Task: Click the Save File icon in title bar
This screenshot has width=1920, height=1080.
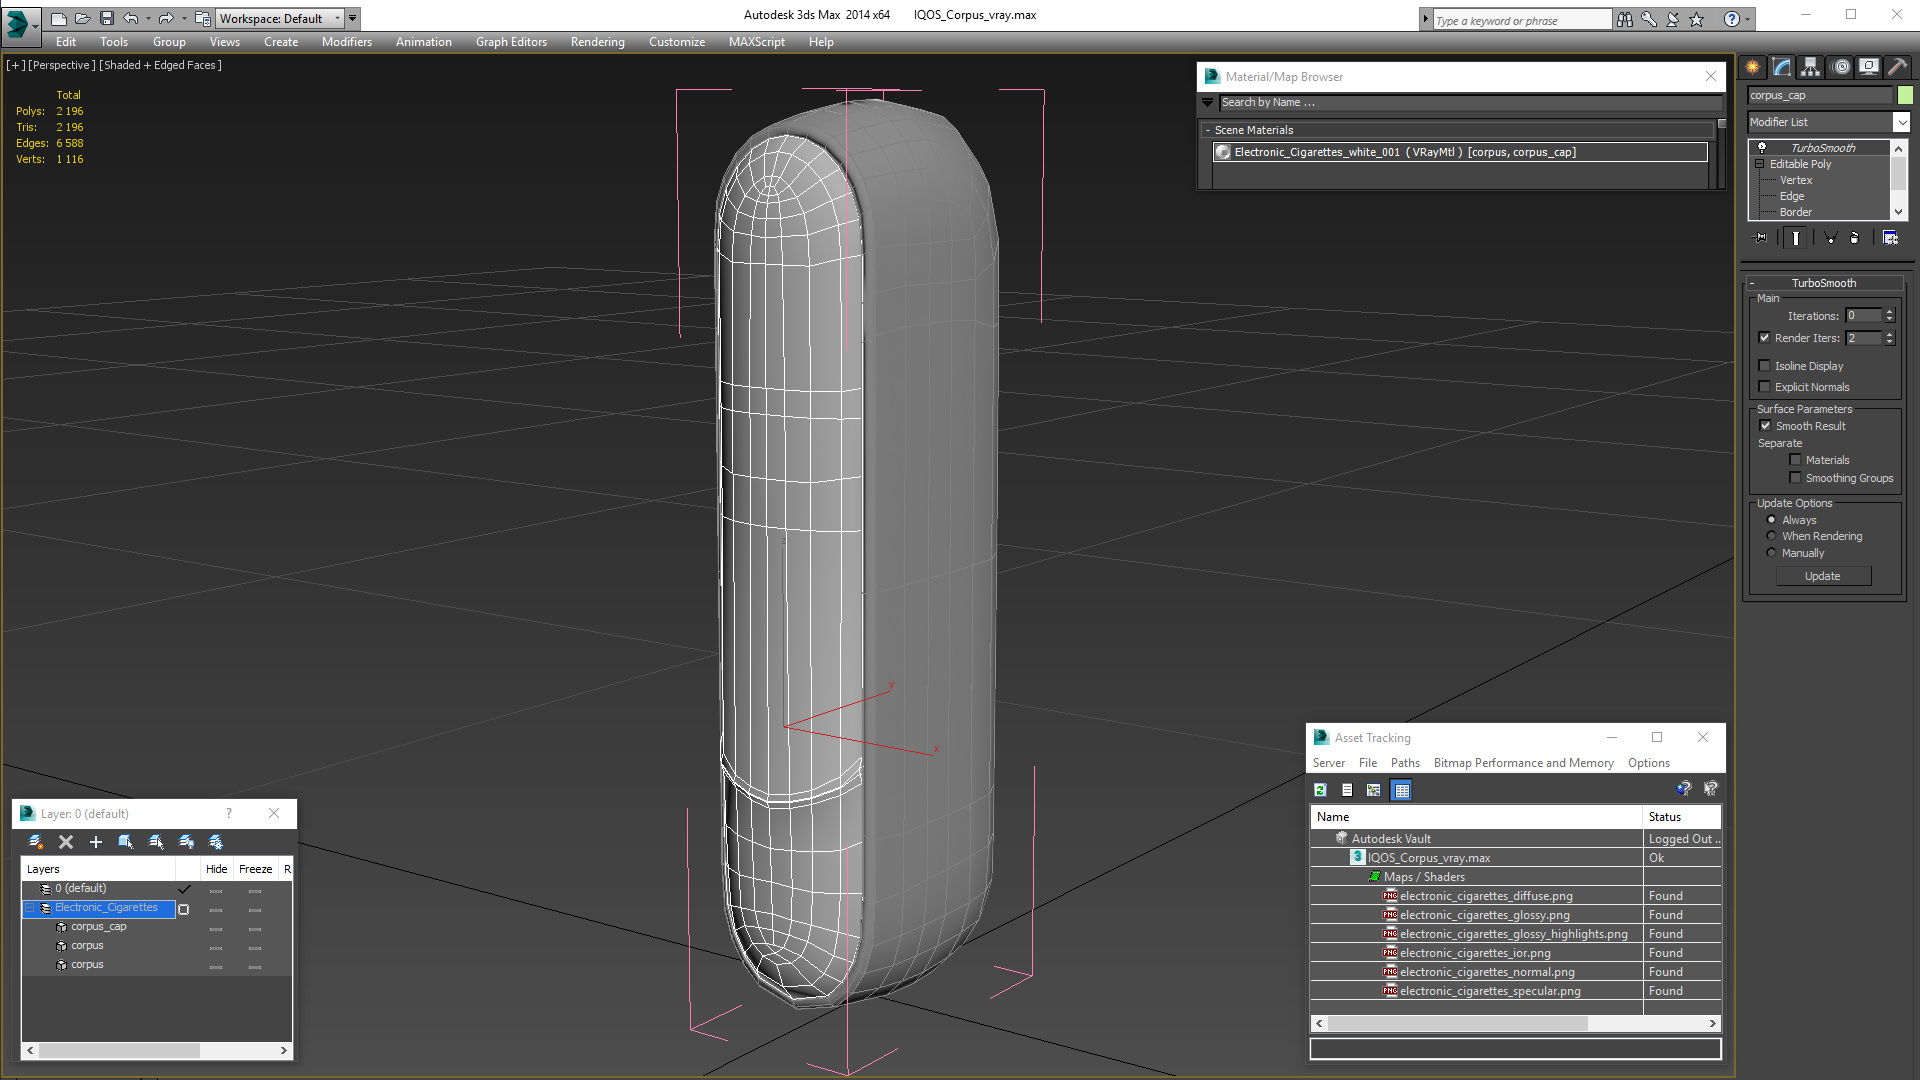Action: pyautogui.click(x=107, y=18)
